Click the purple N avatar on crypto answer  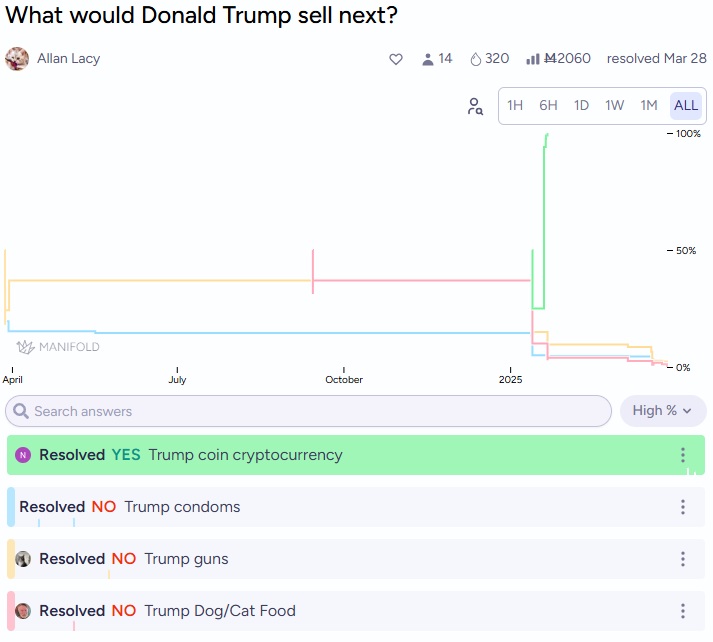[23, 455]
